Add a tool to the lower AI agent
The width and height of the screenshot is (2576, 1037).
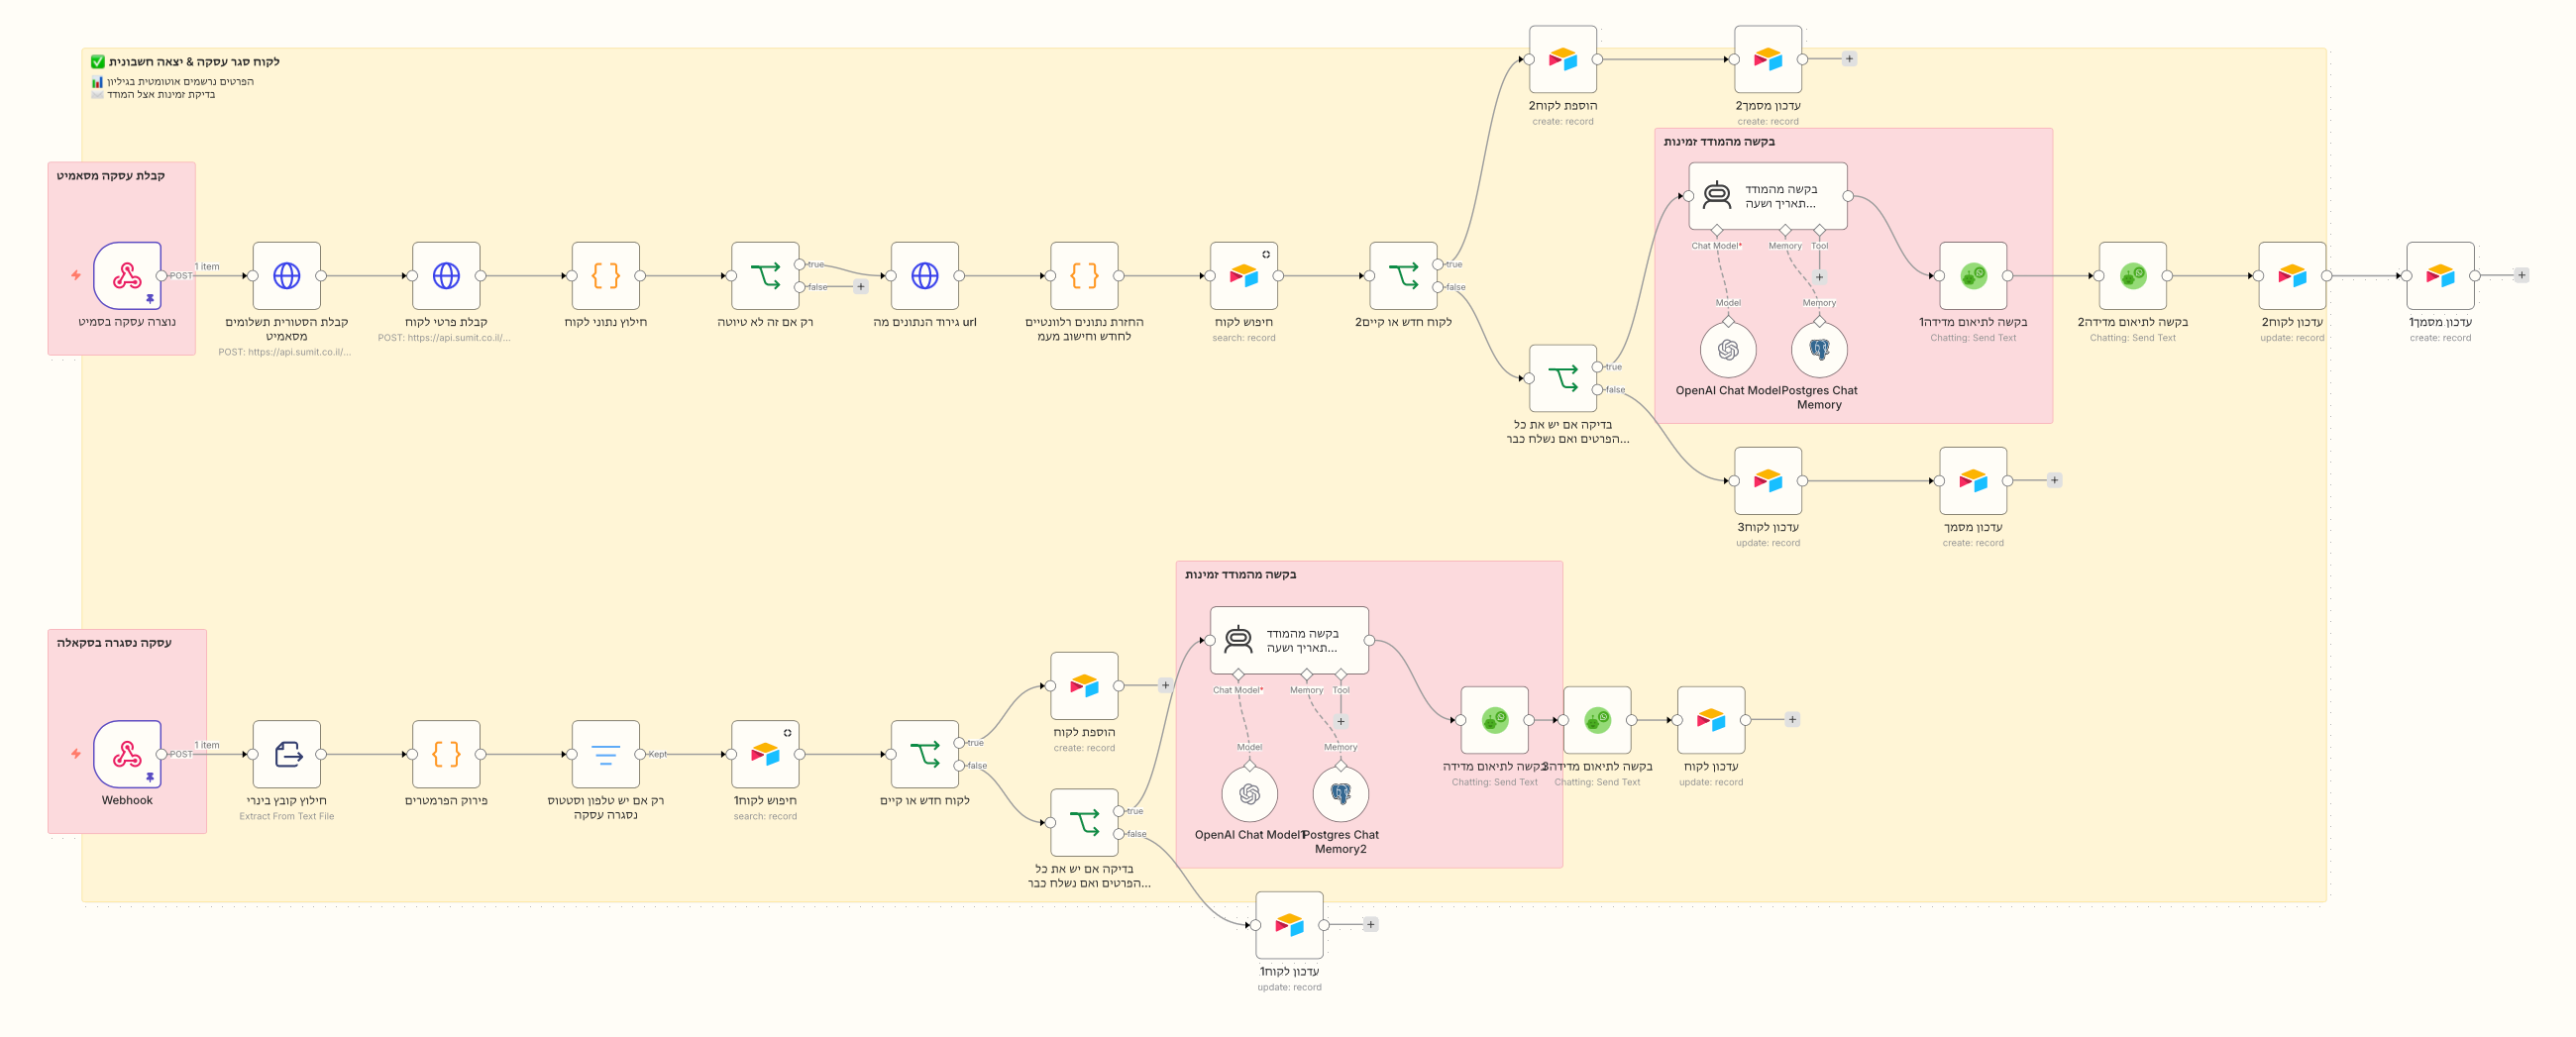(1341, 721)
